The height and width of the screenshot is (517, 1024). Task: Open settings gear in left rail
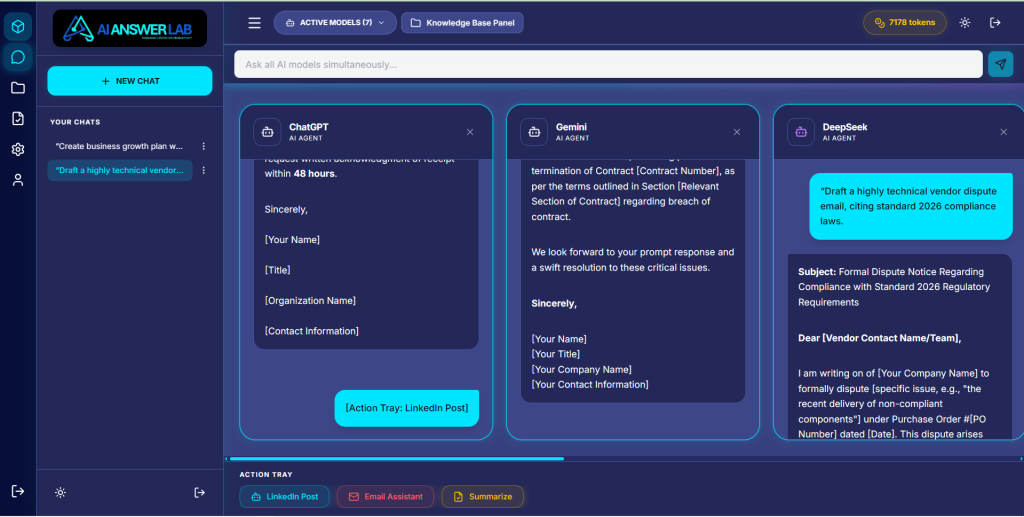18,150
